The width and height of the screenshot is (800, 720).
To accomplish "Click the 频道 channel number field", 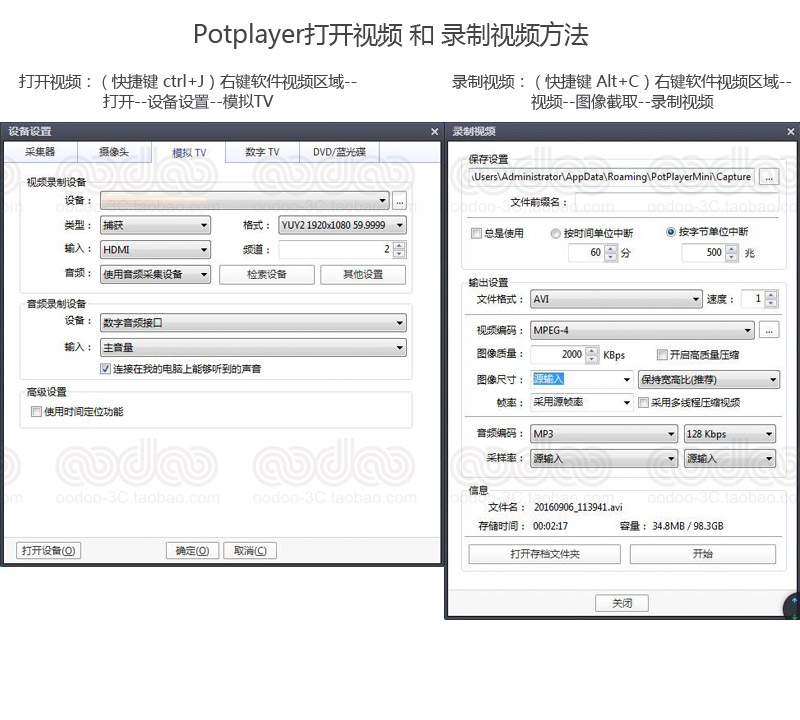I will tap(336, 250).
